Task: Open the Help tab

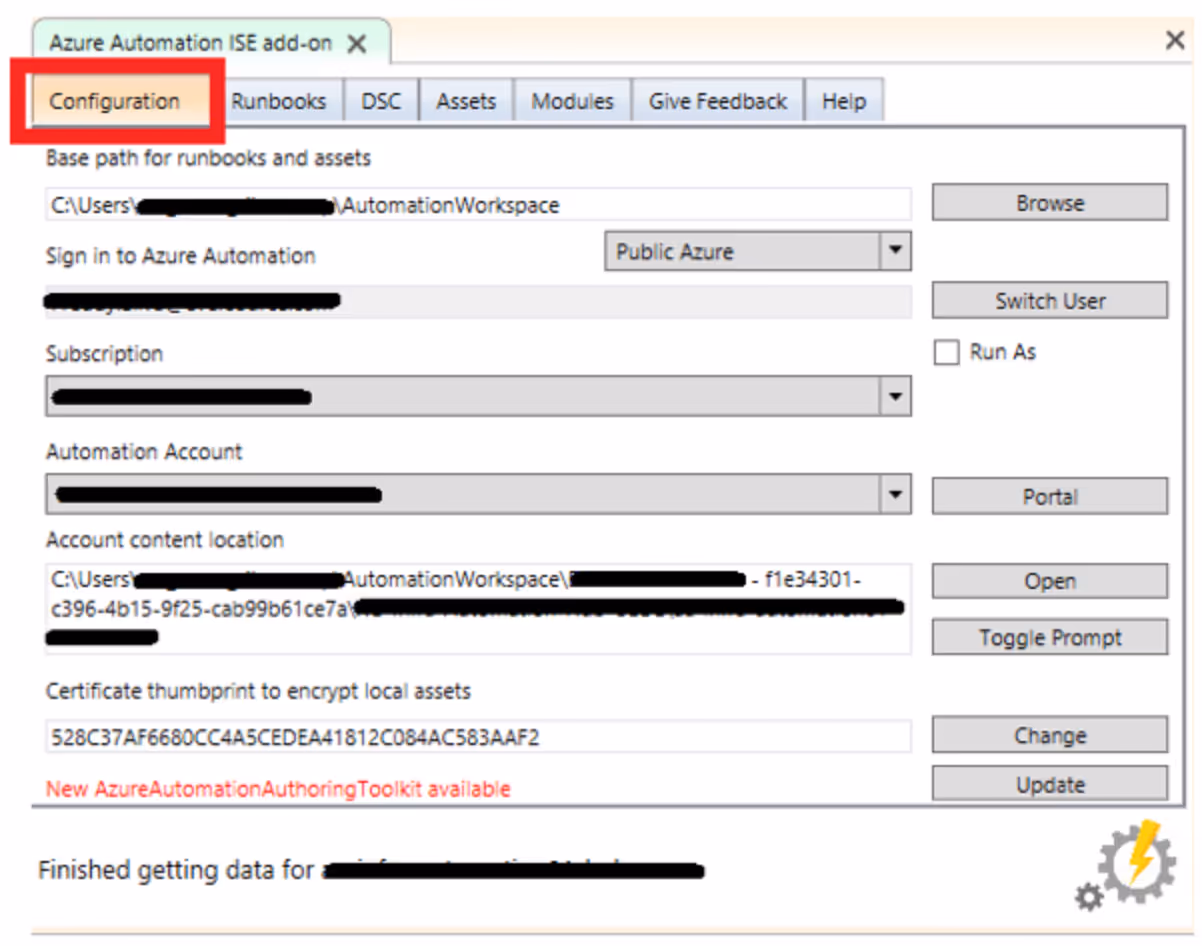Action: pos(844,101)
